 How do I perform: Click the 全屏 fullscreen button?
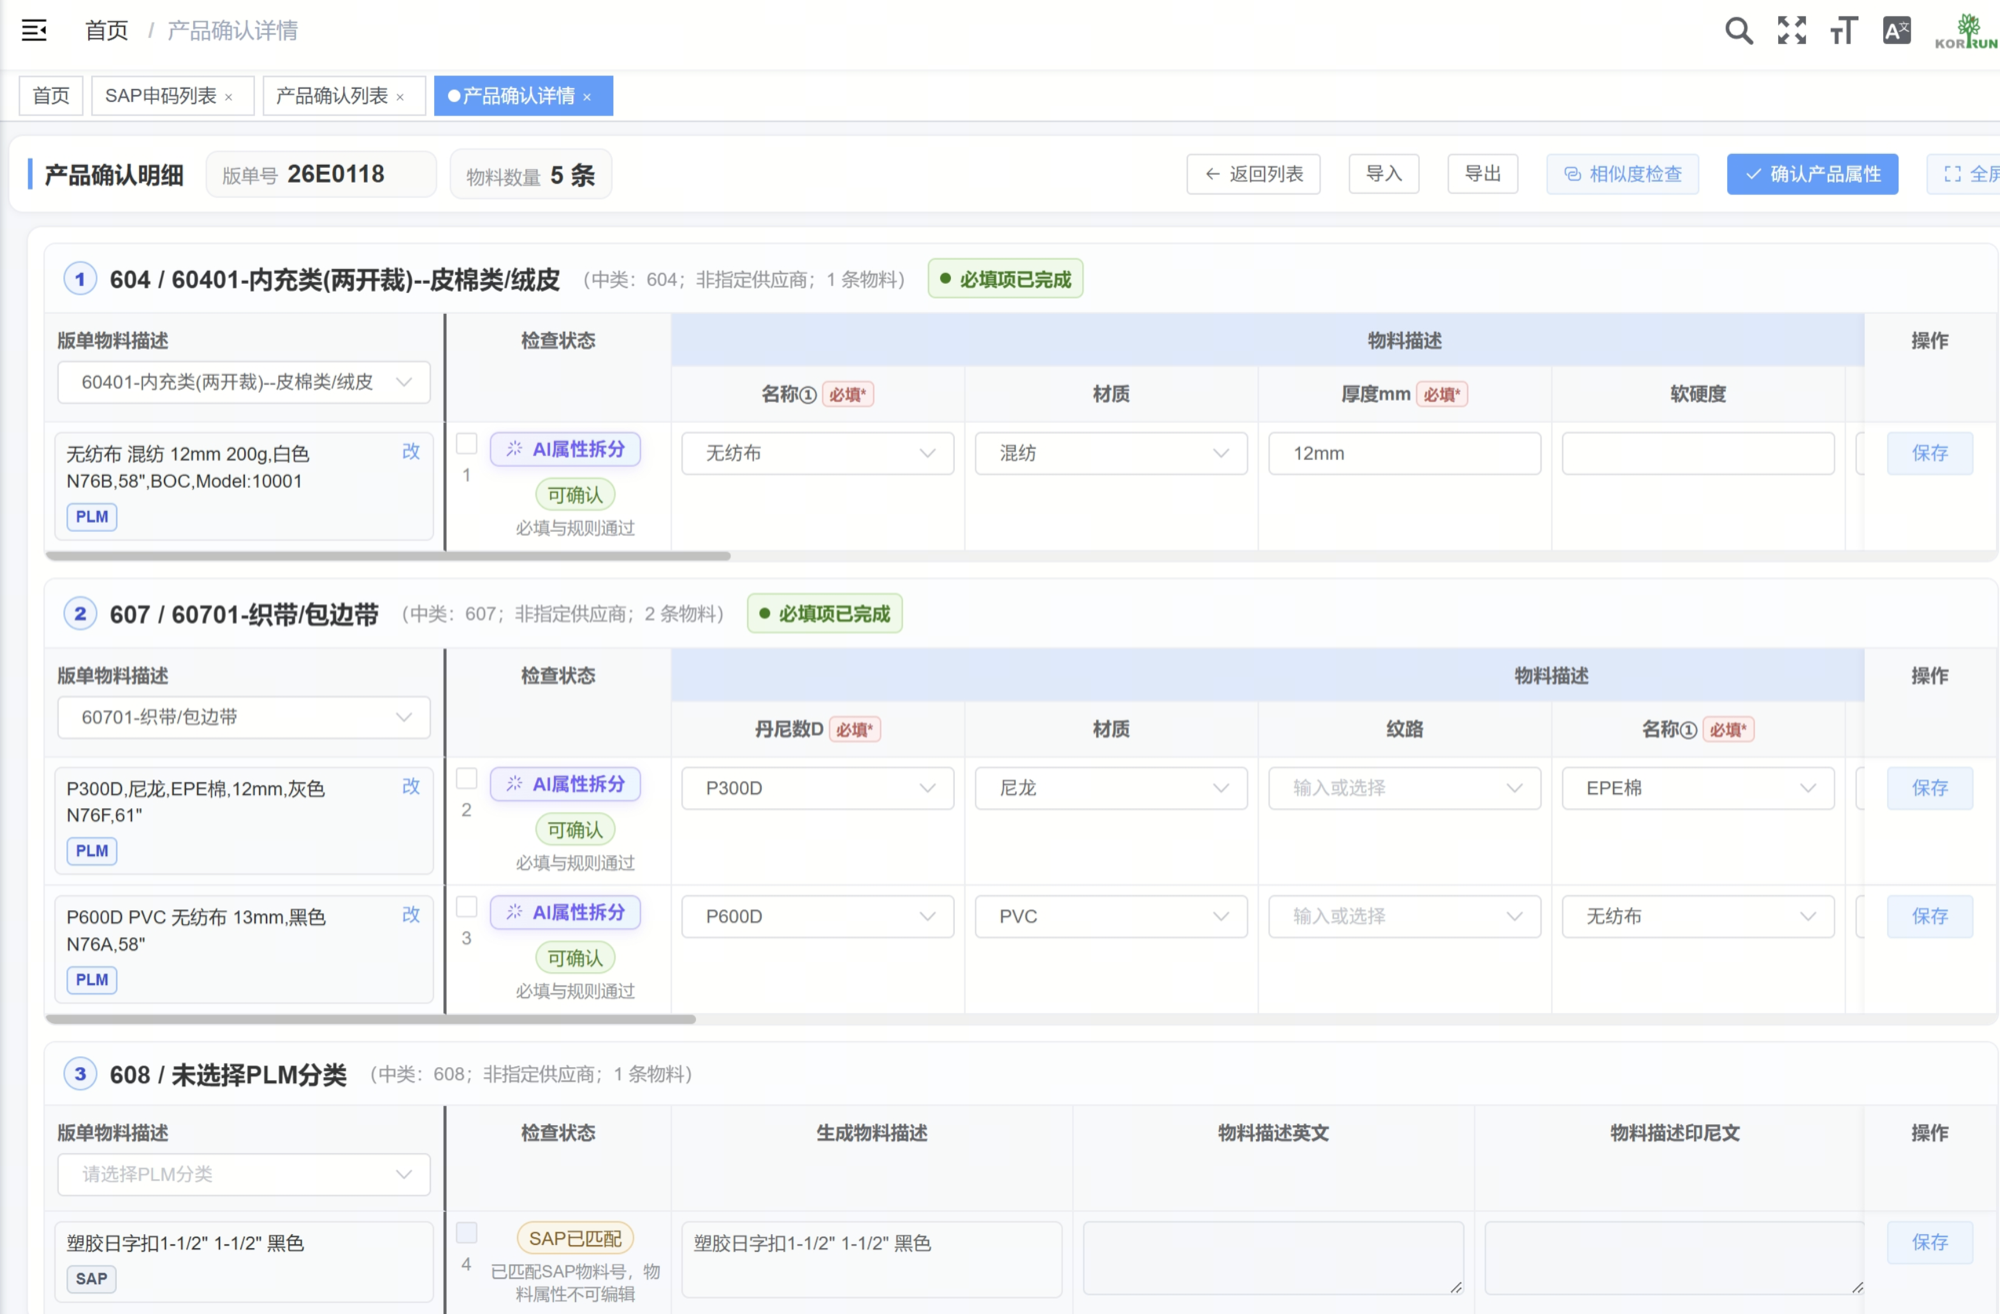pos(1965,174)
